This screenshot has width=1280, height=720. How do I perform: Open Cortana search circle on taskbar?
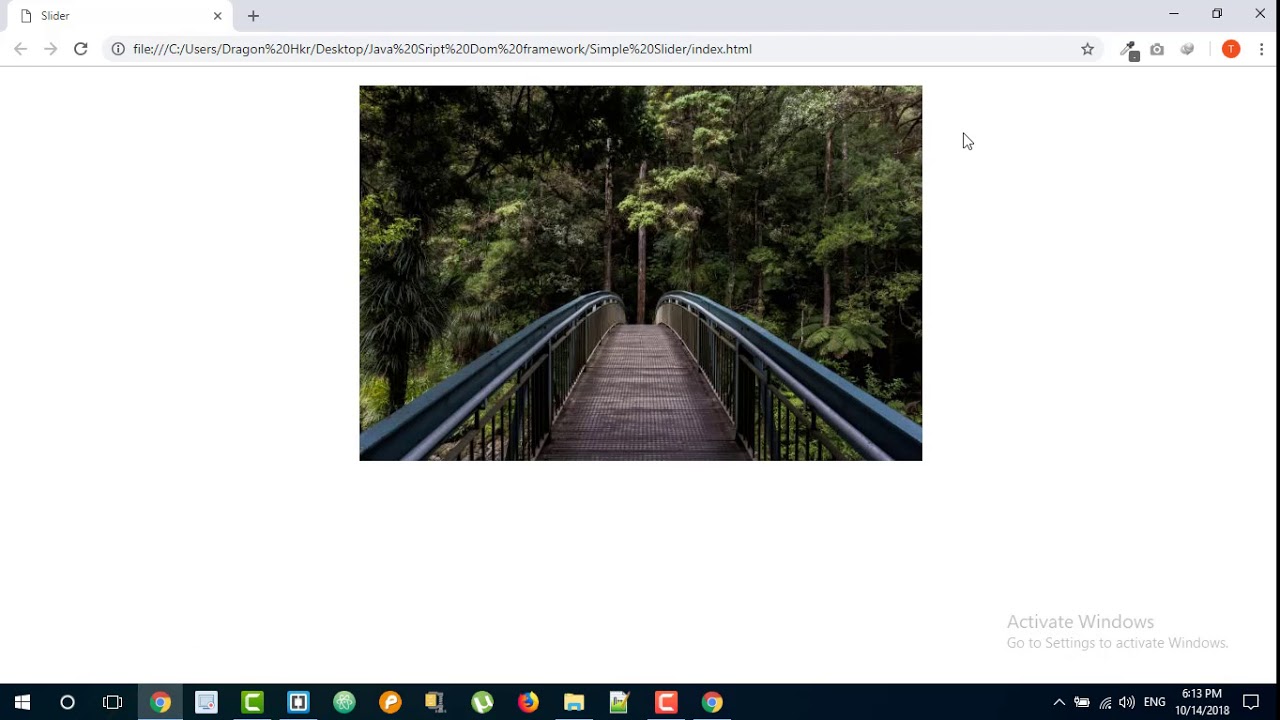point(67,702)
